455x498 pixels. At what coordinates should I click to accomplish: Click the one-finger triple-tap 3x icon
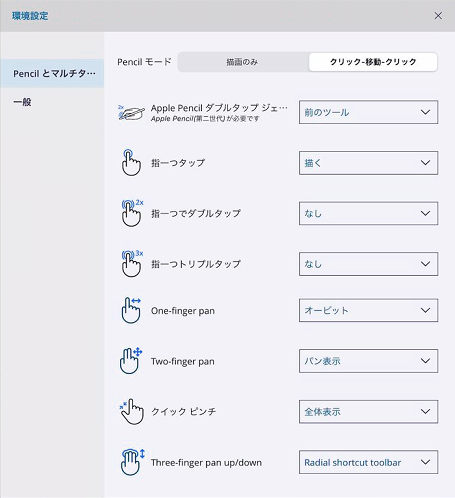coord(132,264)
